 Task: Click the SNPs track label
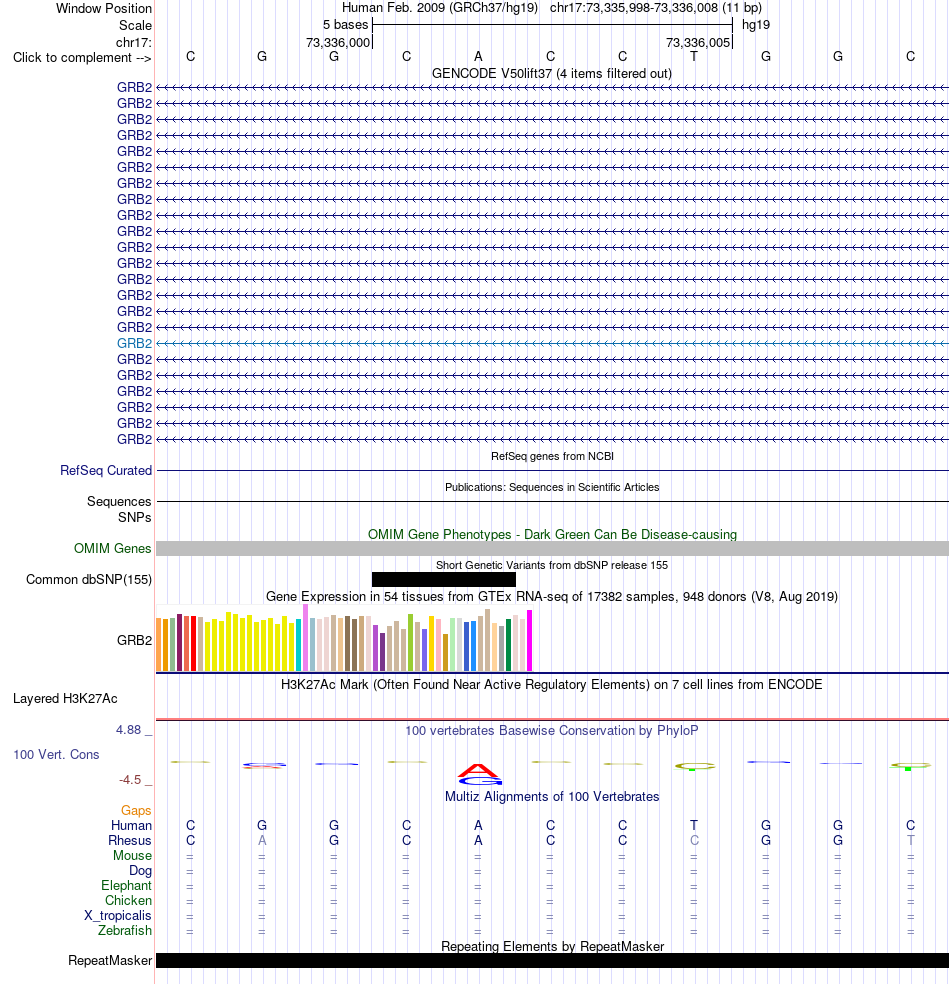[x=134, y=517]
